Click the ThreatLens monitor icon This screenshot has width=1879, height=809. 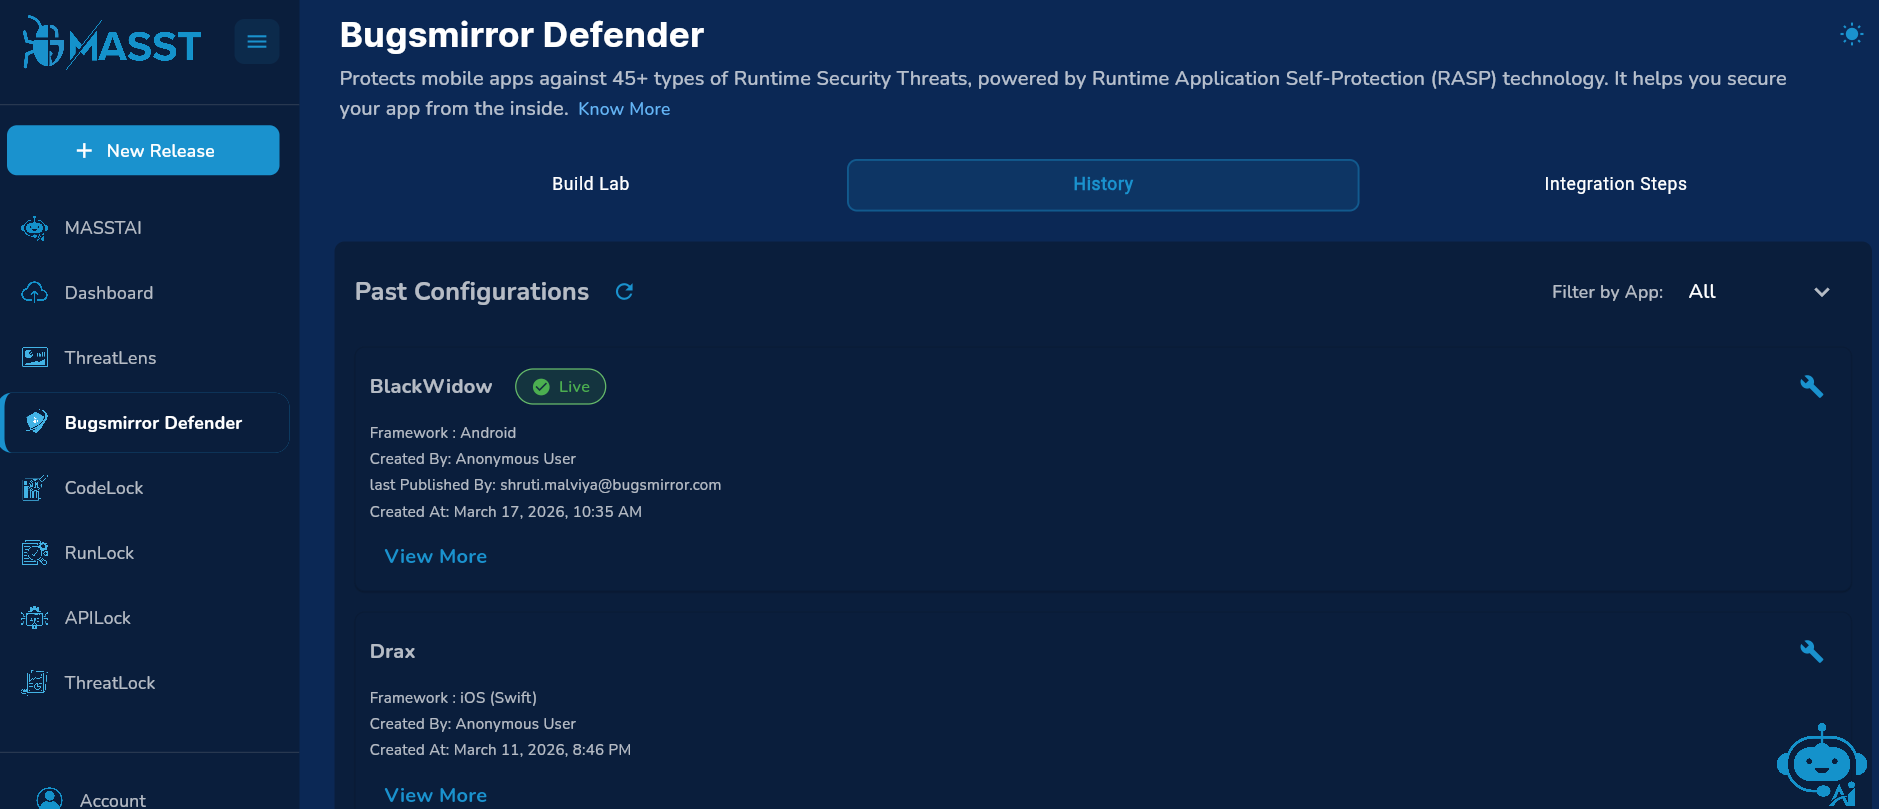[35, 358]
